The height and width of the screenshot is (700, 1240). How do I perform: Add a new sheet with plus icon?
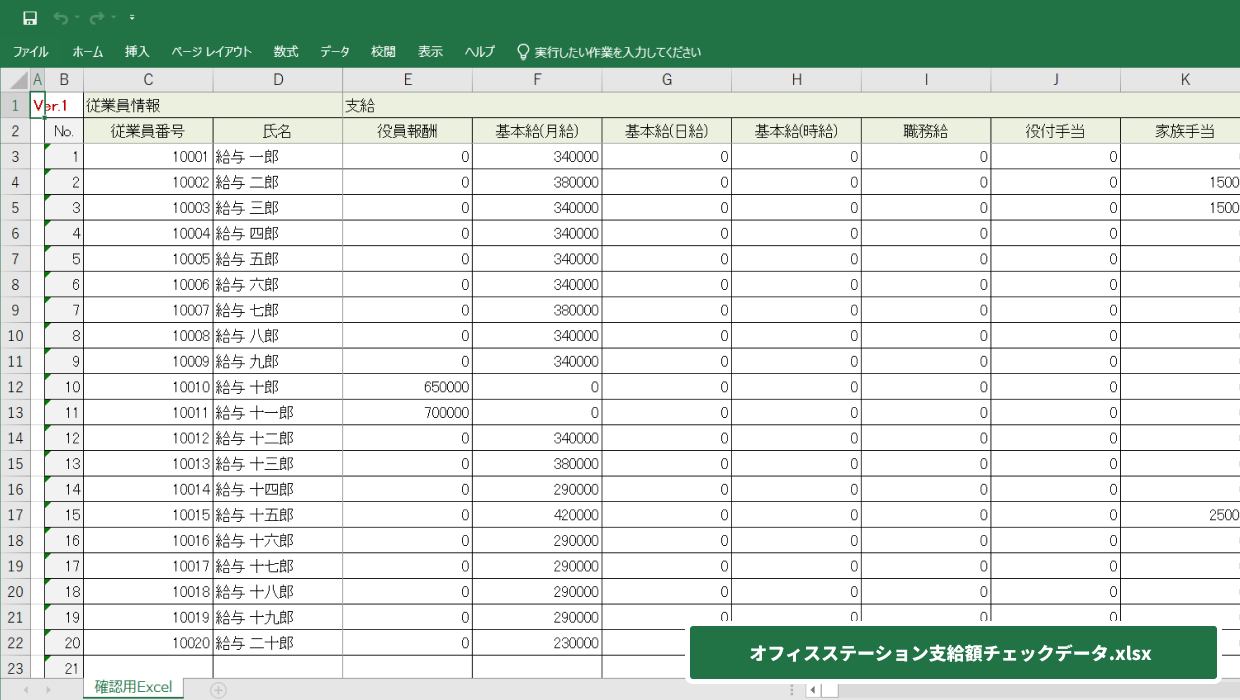pyautogui.click(x=218, y=689)
